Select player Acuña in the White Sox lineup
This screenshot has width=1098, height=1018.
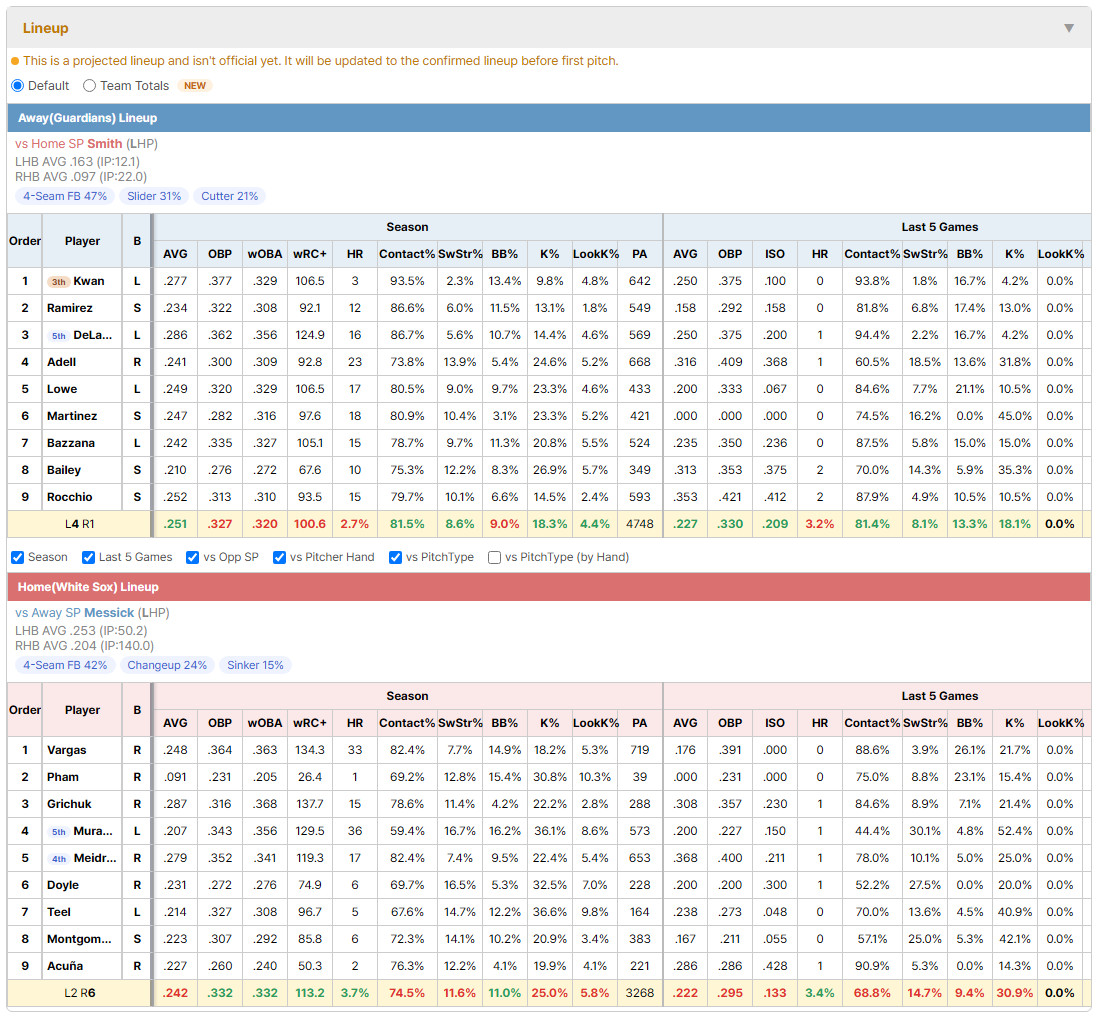[x=65, y=966]
